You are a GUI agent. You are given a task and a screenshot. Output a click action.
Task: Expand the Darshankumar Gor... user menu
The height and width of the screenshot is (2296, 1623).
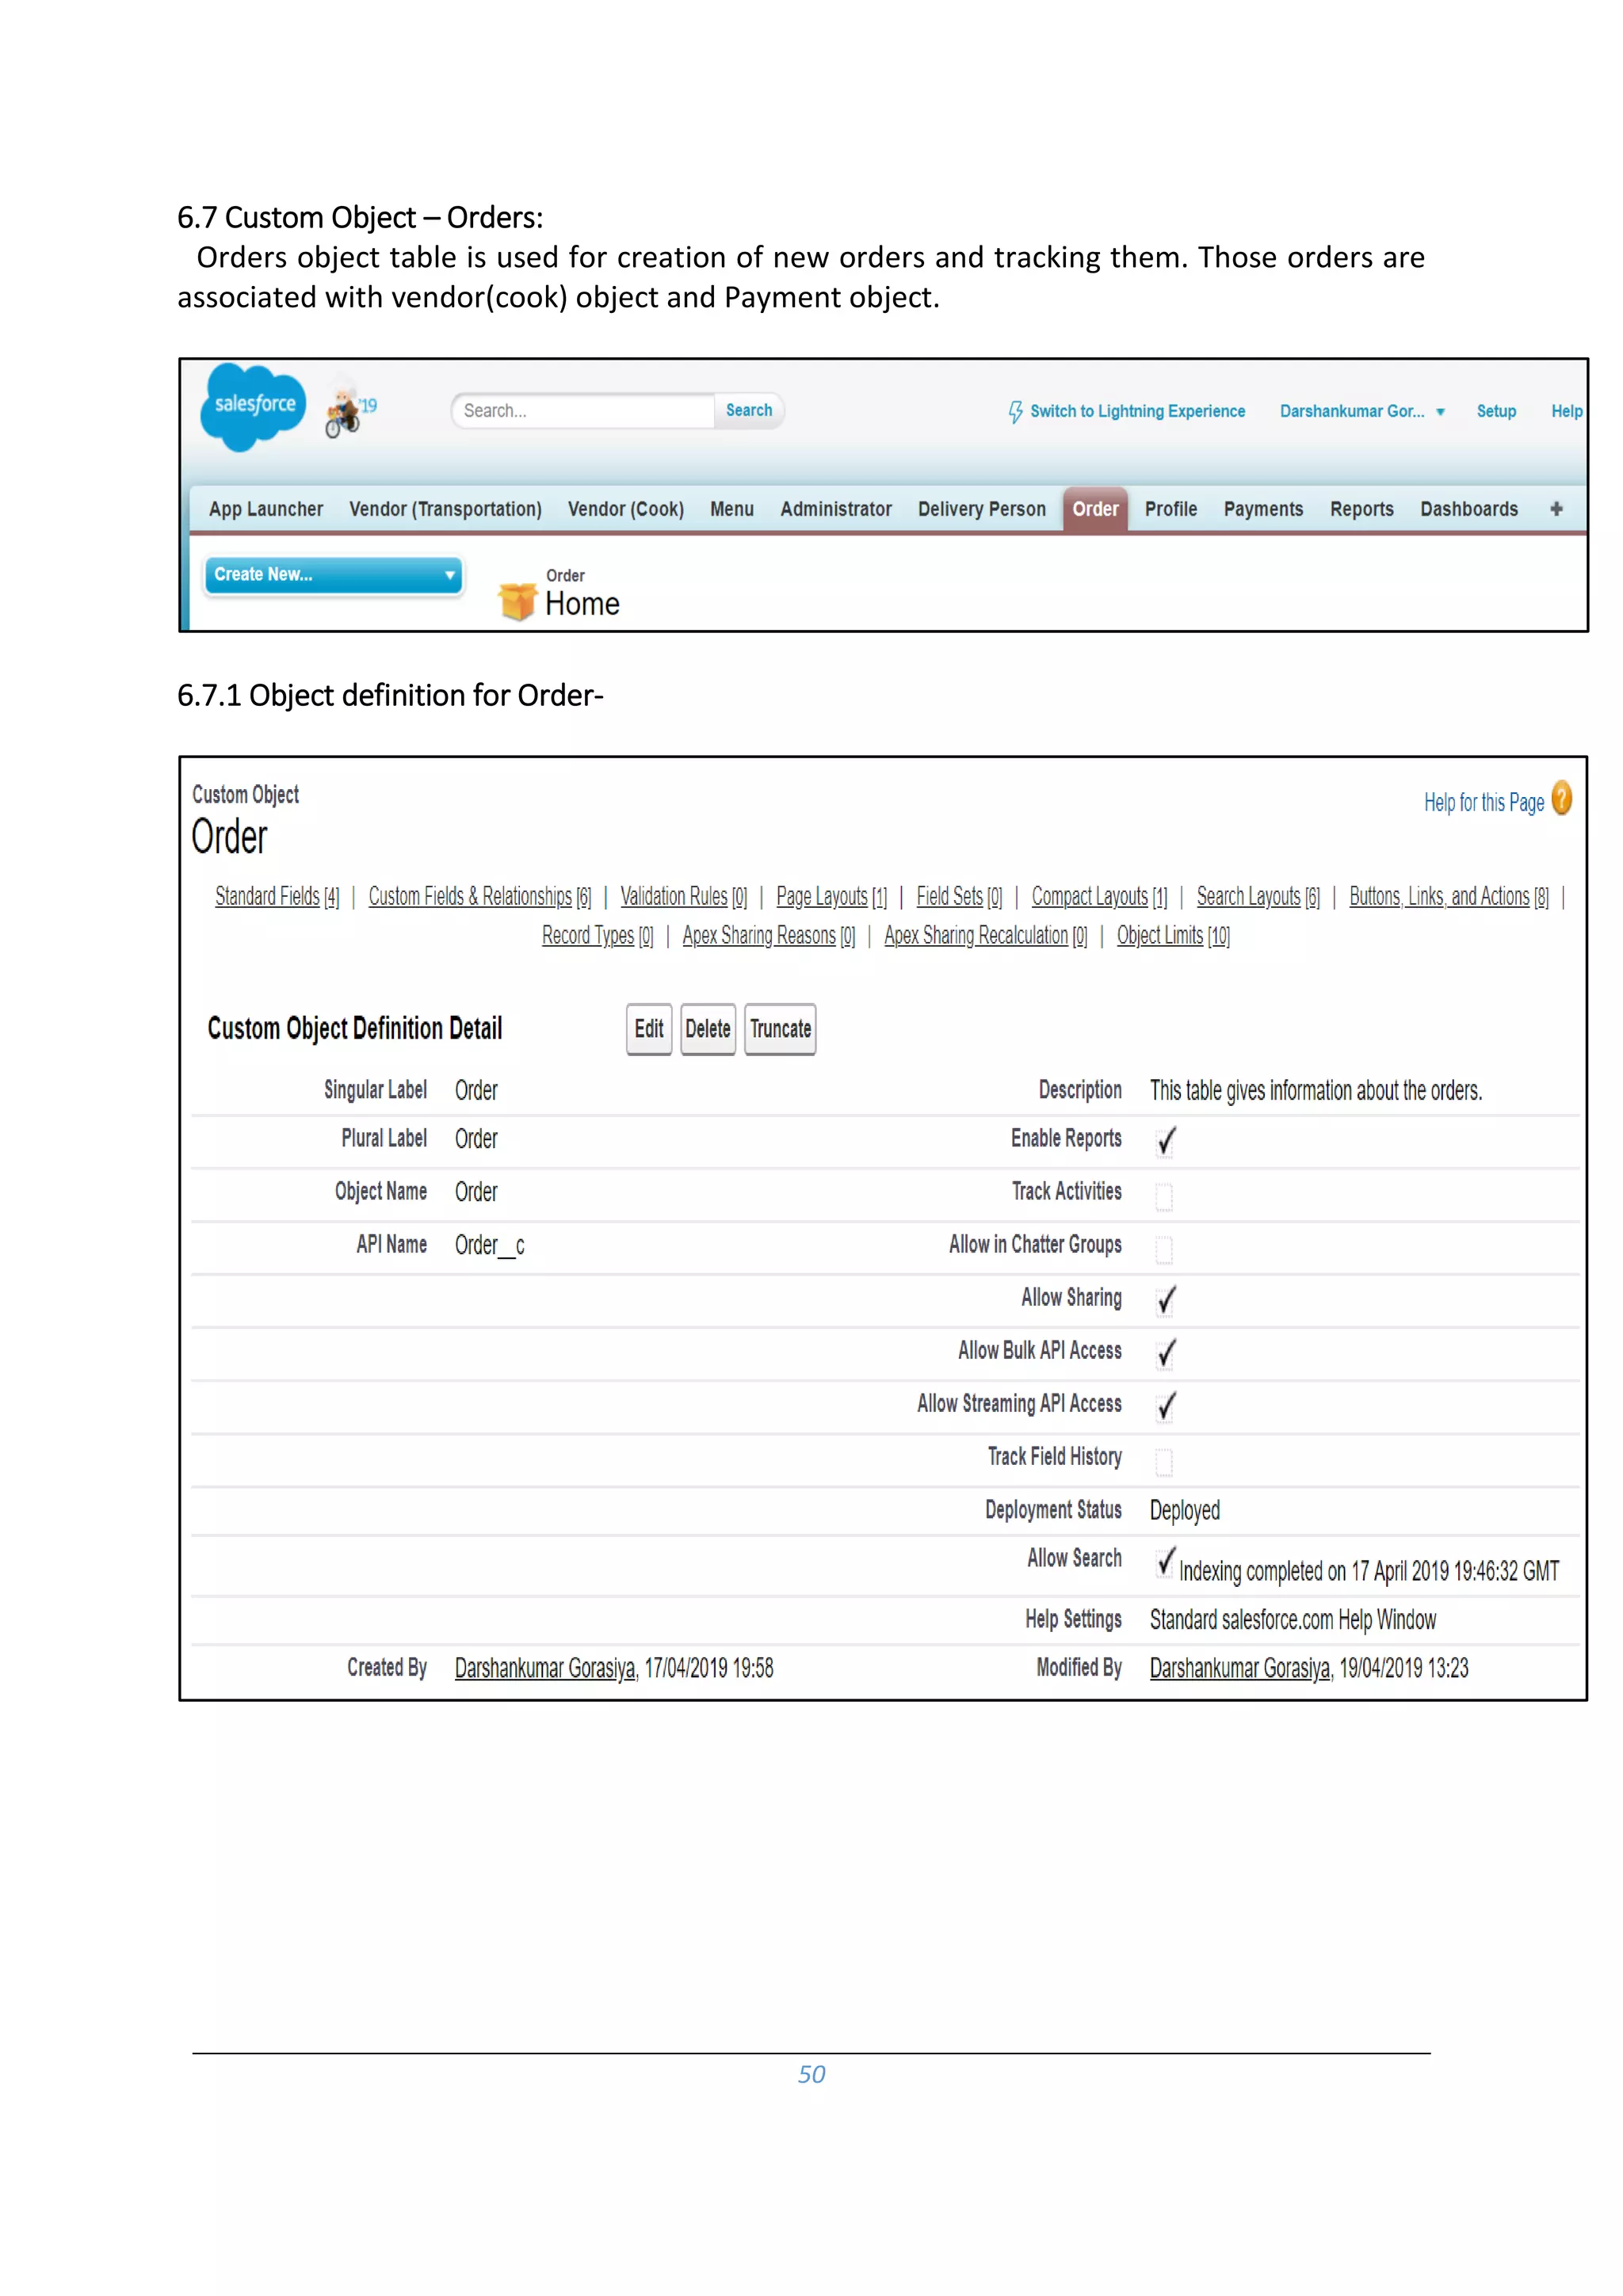coord(1362,411)
